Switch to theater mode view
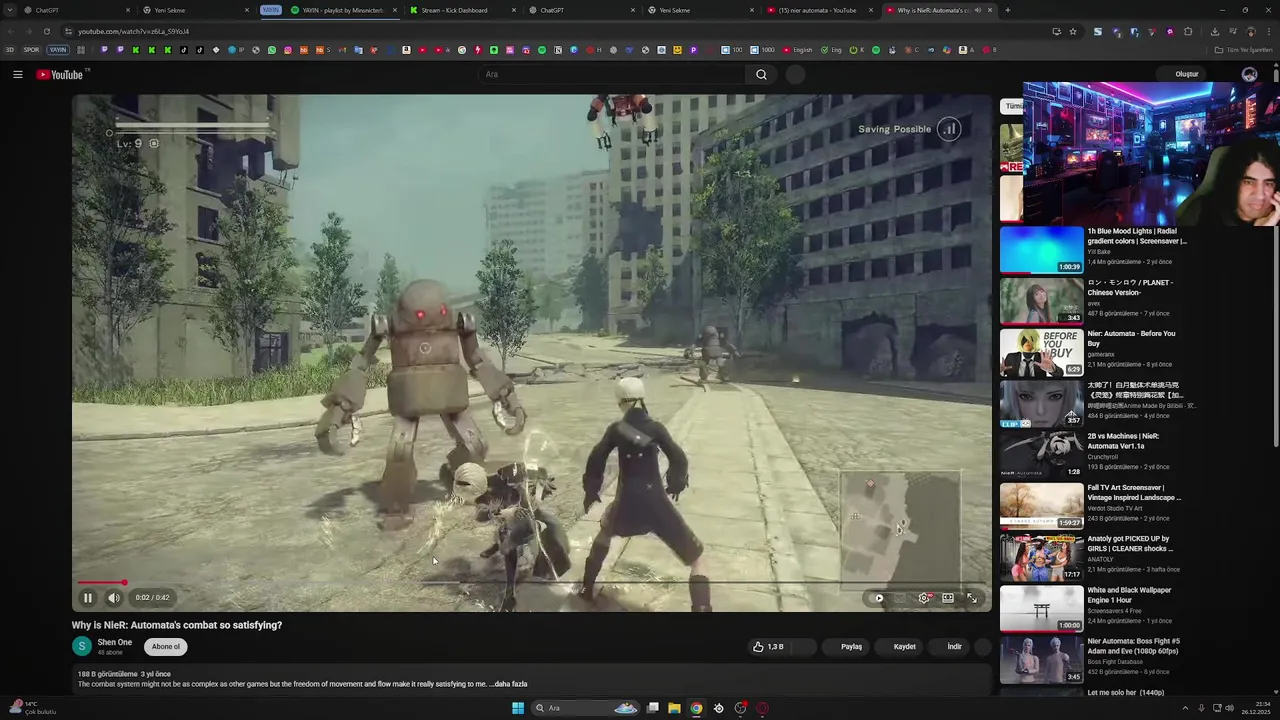The image size is (1280, 720). pyautogui.click(x=948, y=598)
